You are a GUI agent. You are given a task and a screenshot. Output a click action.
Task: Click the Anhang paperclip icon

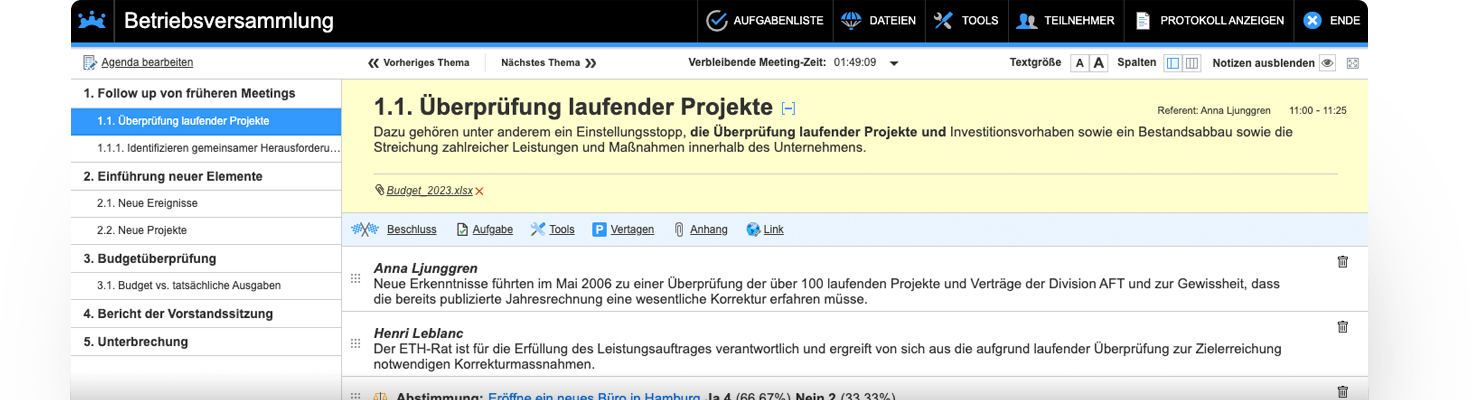679,229
